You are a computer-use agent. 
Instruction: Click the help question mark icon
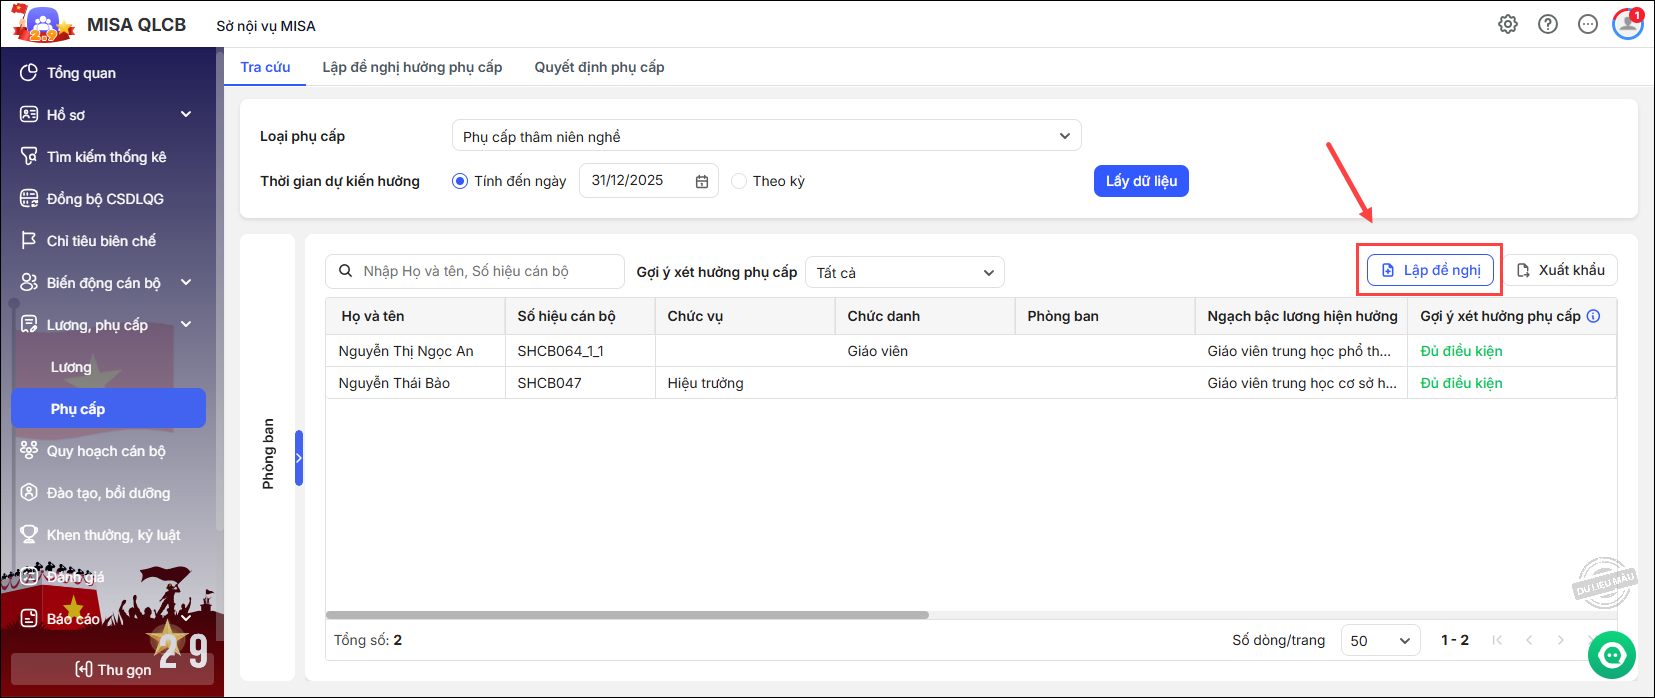[1547, 24]
